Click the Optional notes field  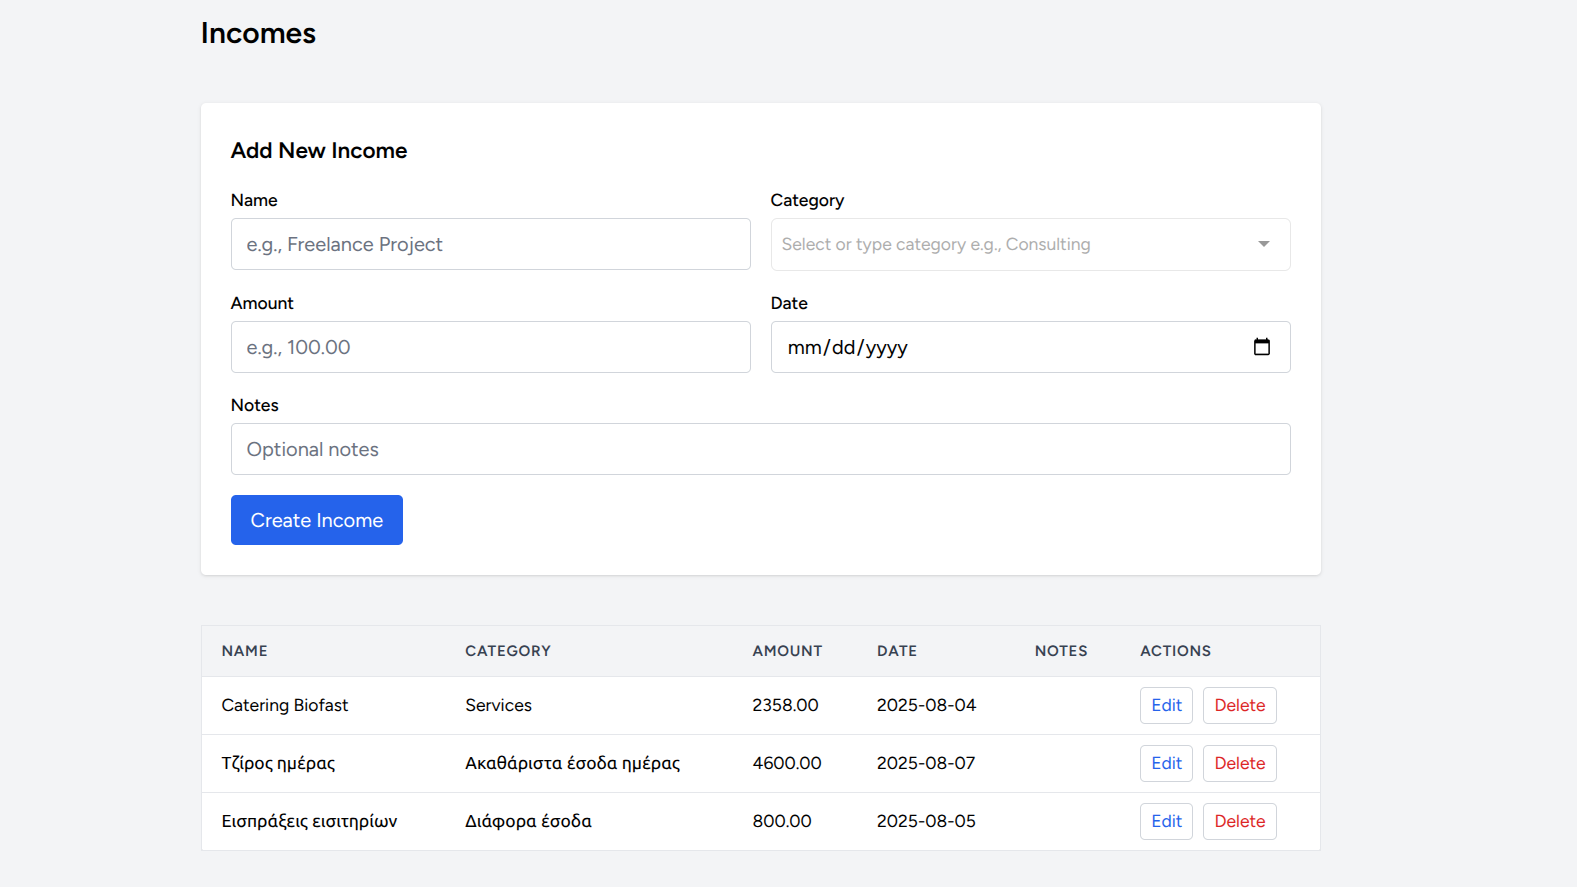[x=760, y=449]
